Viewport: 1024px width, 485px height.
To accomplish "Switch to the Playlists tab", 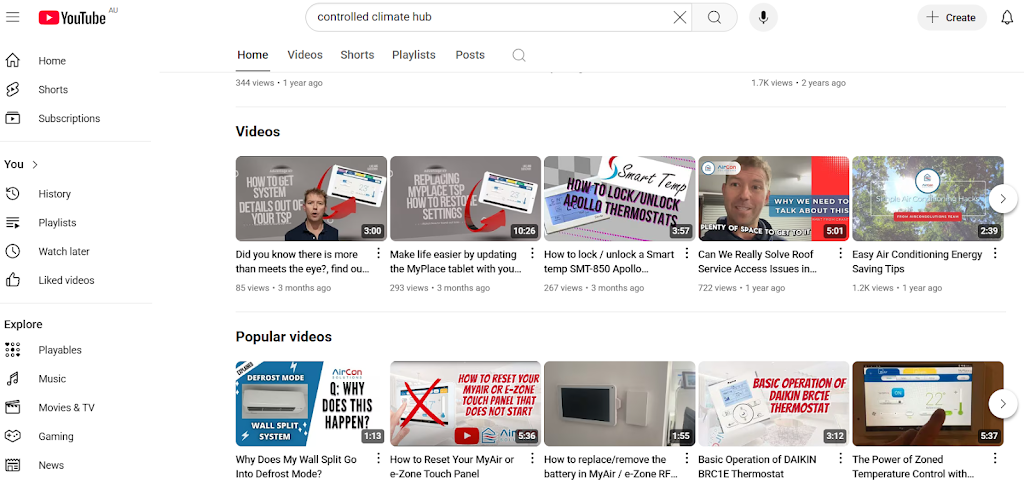I will coord(413,55).
